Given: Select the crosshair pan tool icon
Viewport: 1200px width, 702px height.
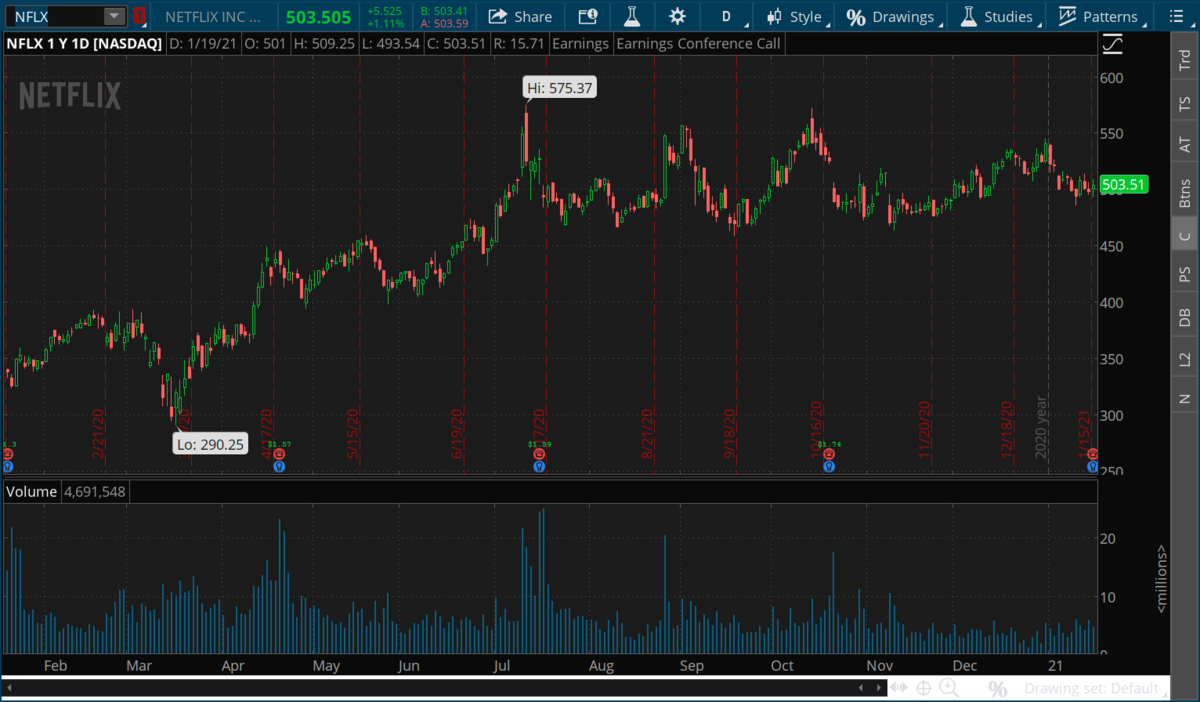Looking at the screenshot, I should tap(923, 688).
